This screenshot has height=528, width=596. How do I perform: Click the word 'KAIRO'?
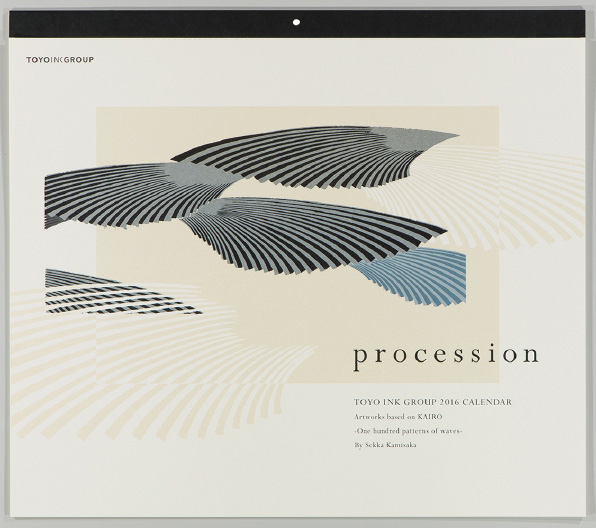430,417
